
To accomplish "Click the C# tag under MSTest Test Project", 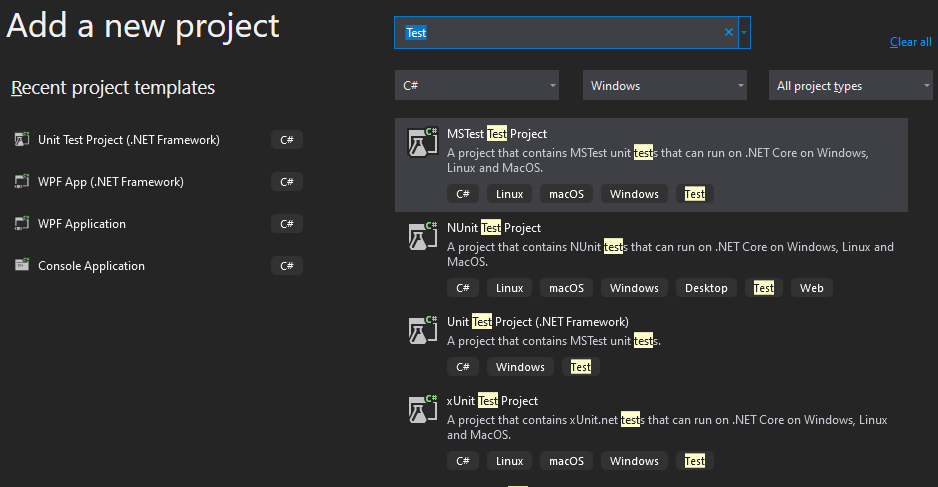I will [x=463, y=194].
